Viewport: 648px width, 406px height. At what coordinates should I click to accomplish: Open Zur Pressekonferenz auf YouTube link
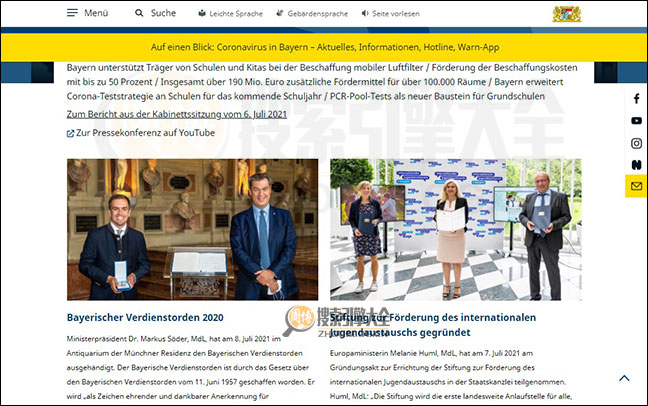[x=145, y=133]
